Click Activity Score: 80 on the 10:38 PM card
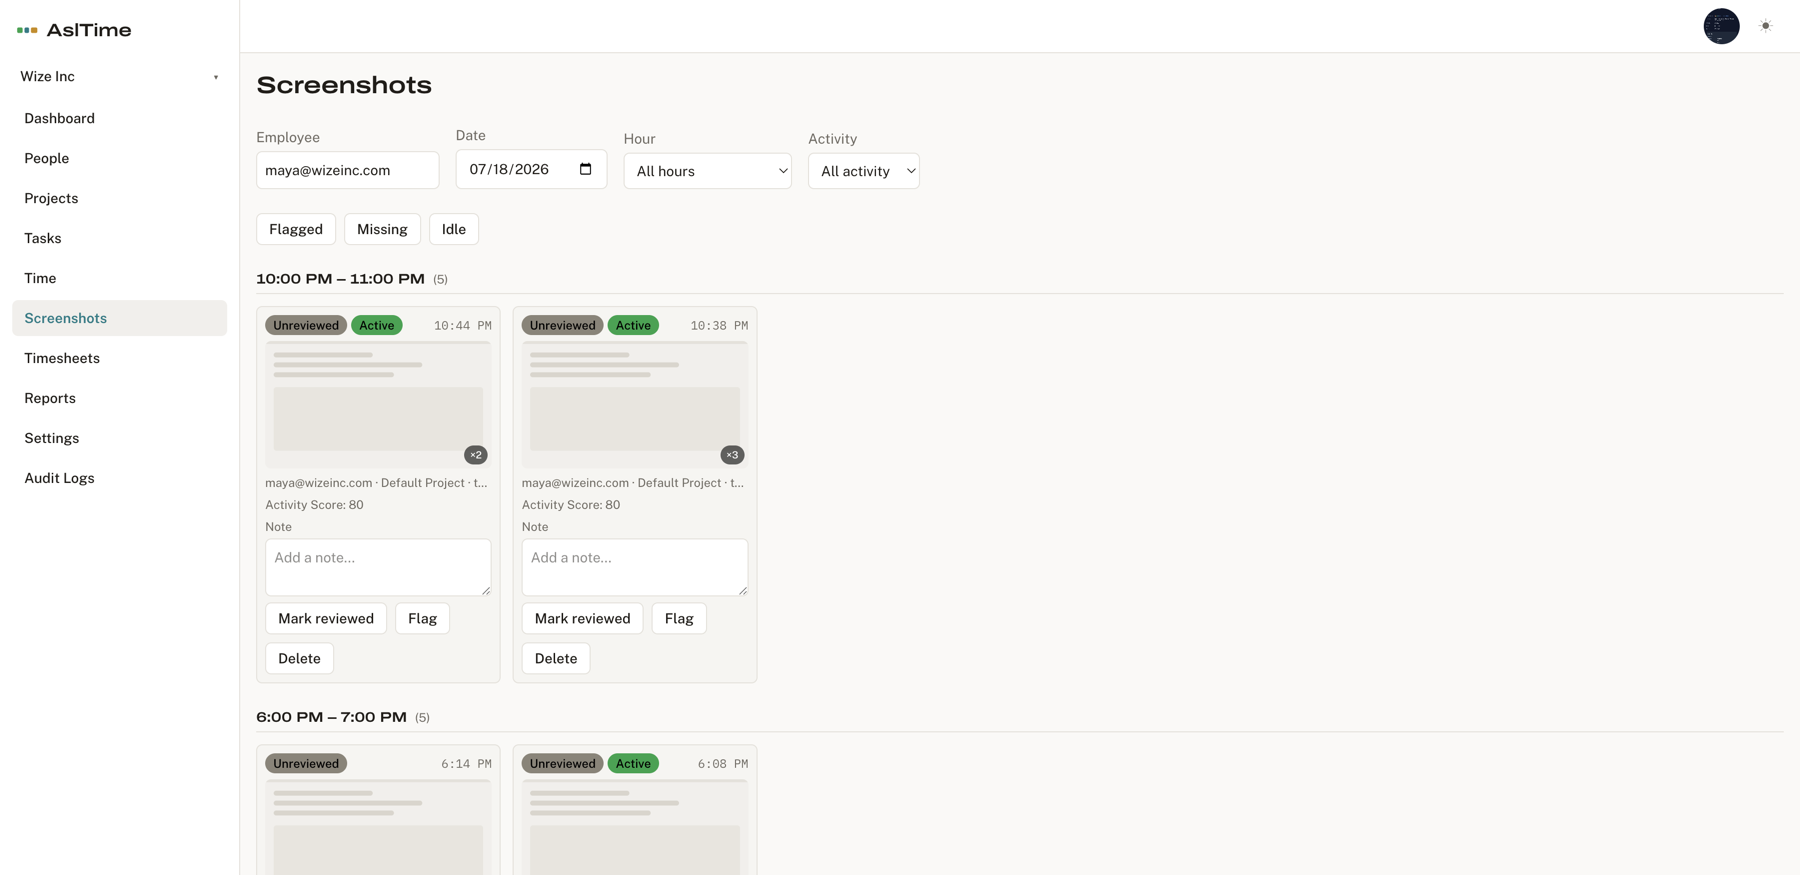 tap(571, 505)
